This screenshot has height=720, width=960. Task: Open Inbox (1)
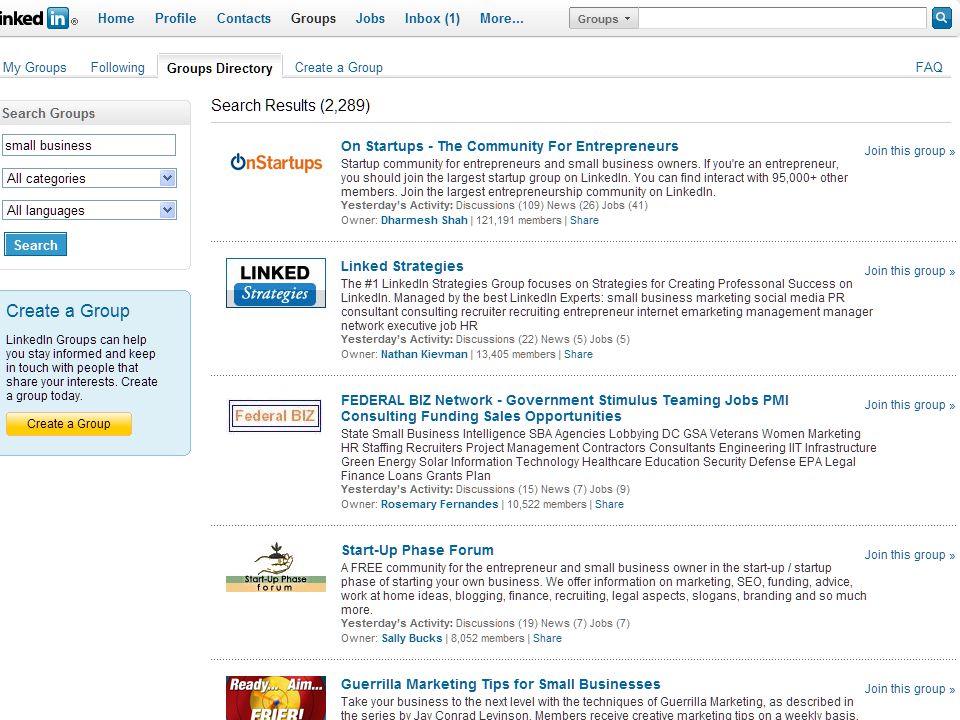(x=432, y=18)
